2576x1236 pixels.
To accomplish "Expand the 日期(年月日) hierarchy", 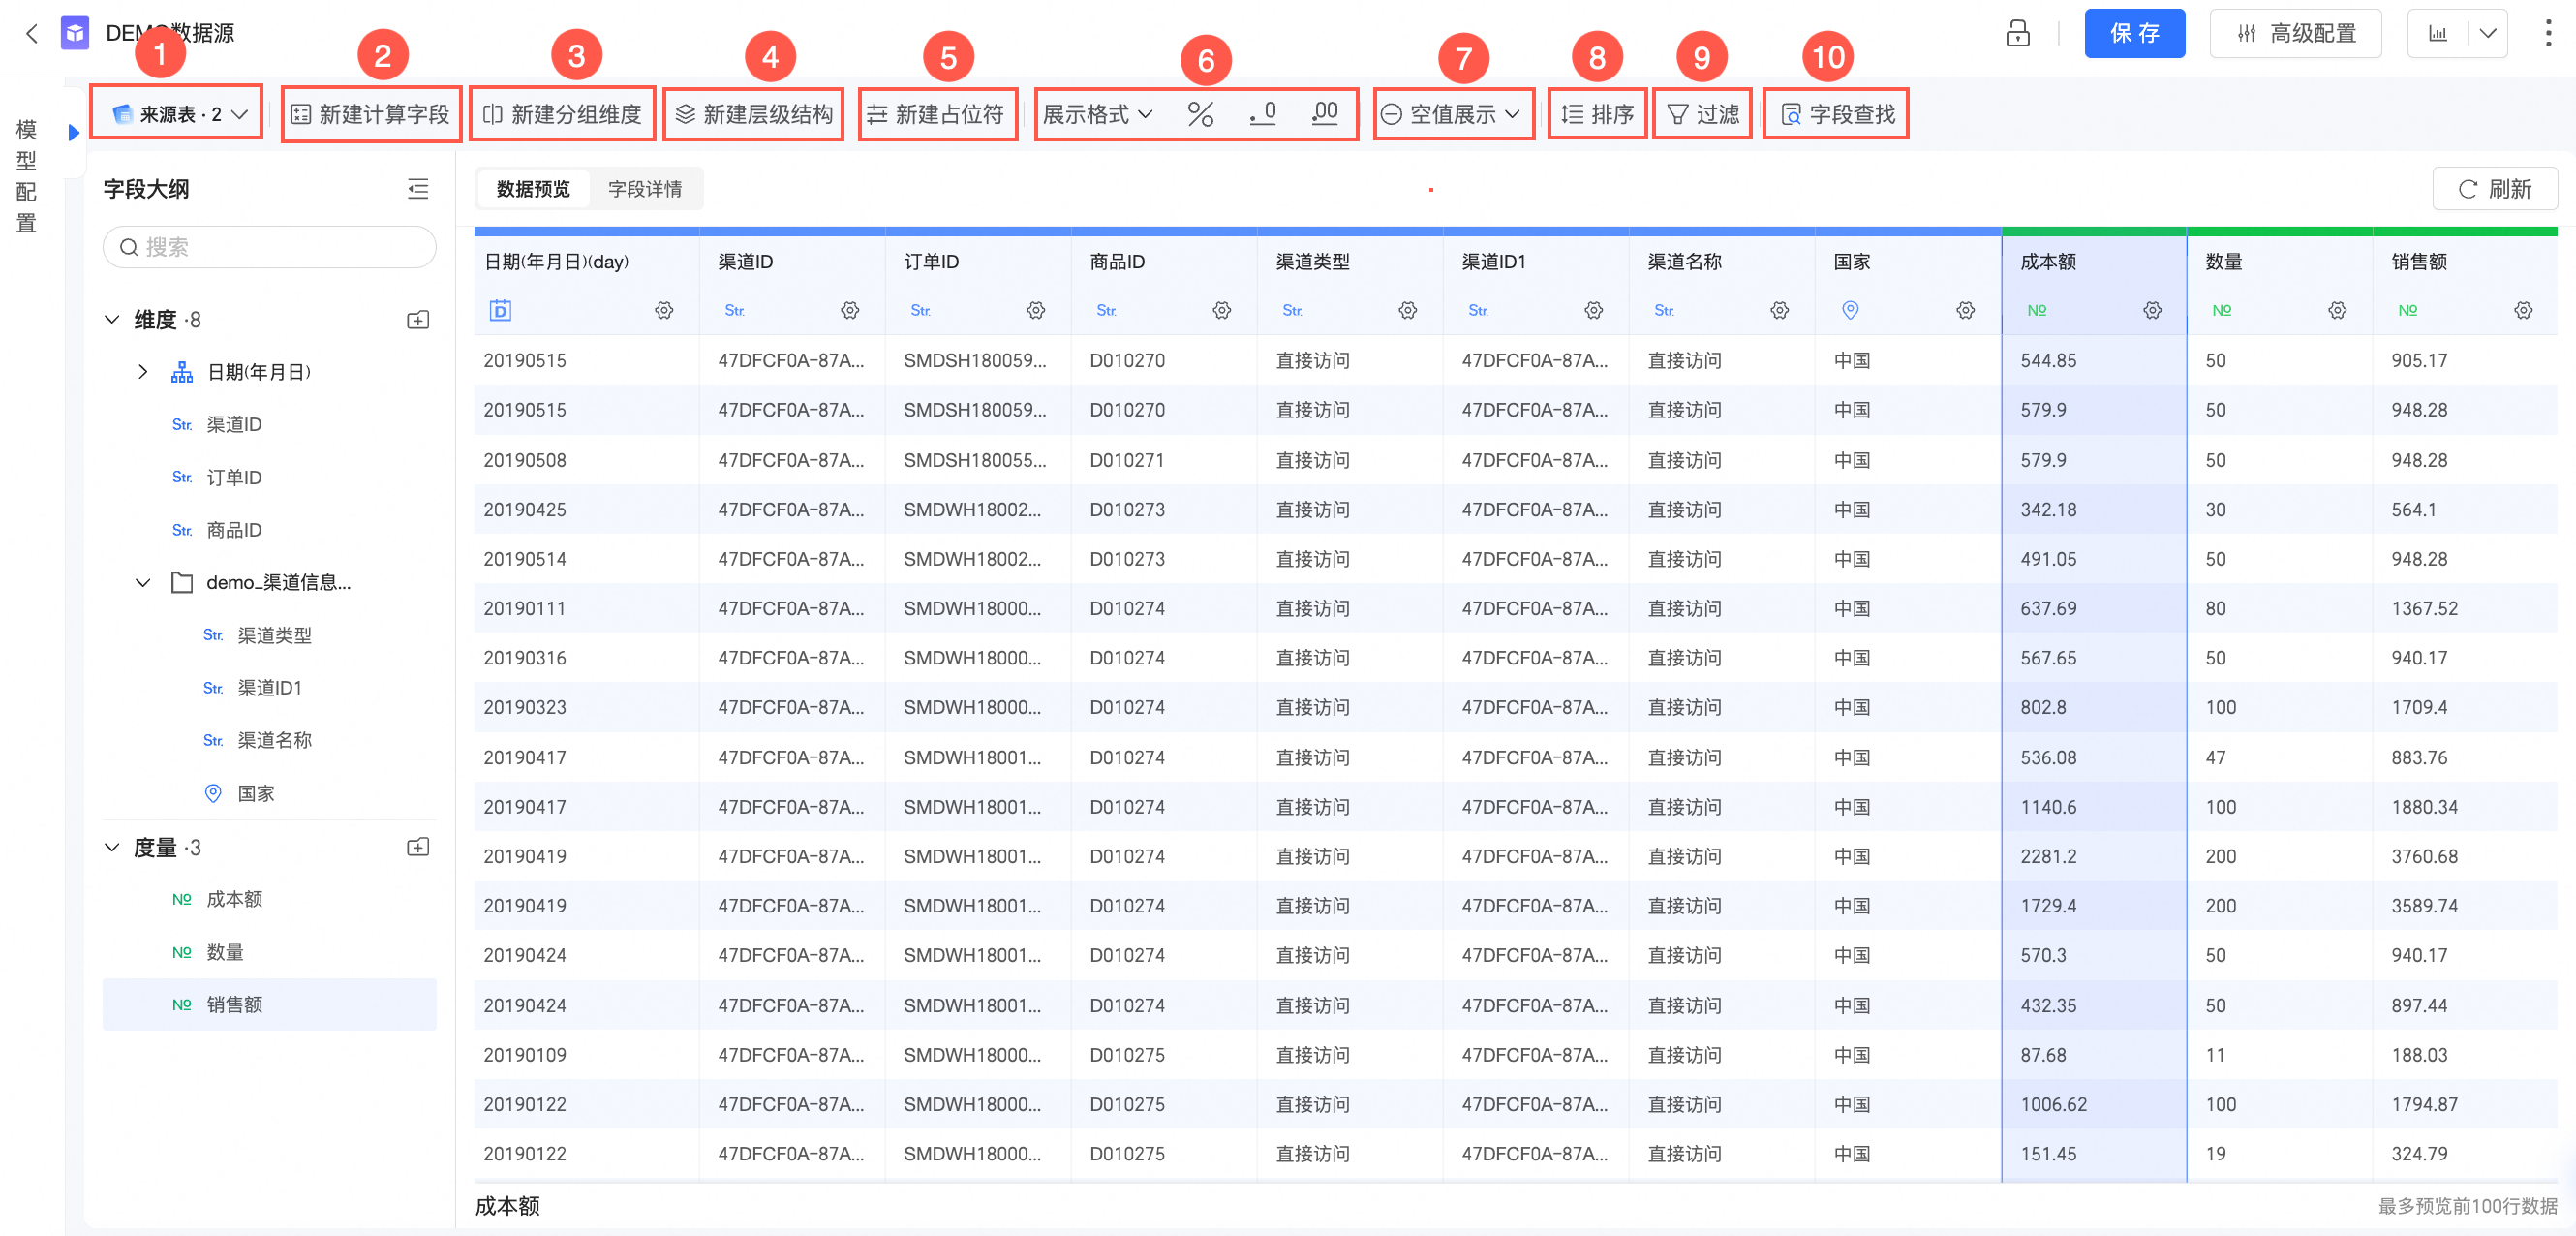I will click(143, 372).
